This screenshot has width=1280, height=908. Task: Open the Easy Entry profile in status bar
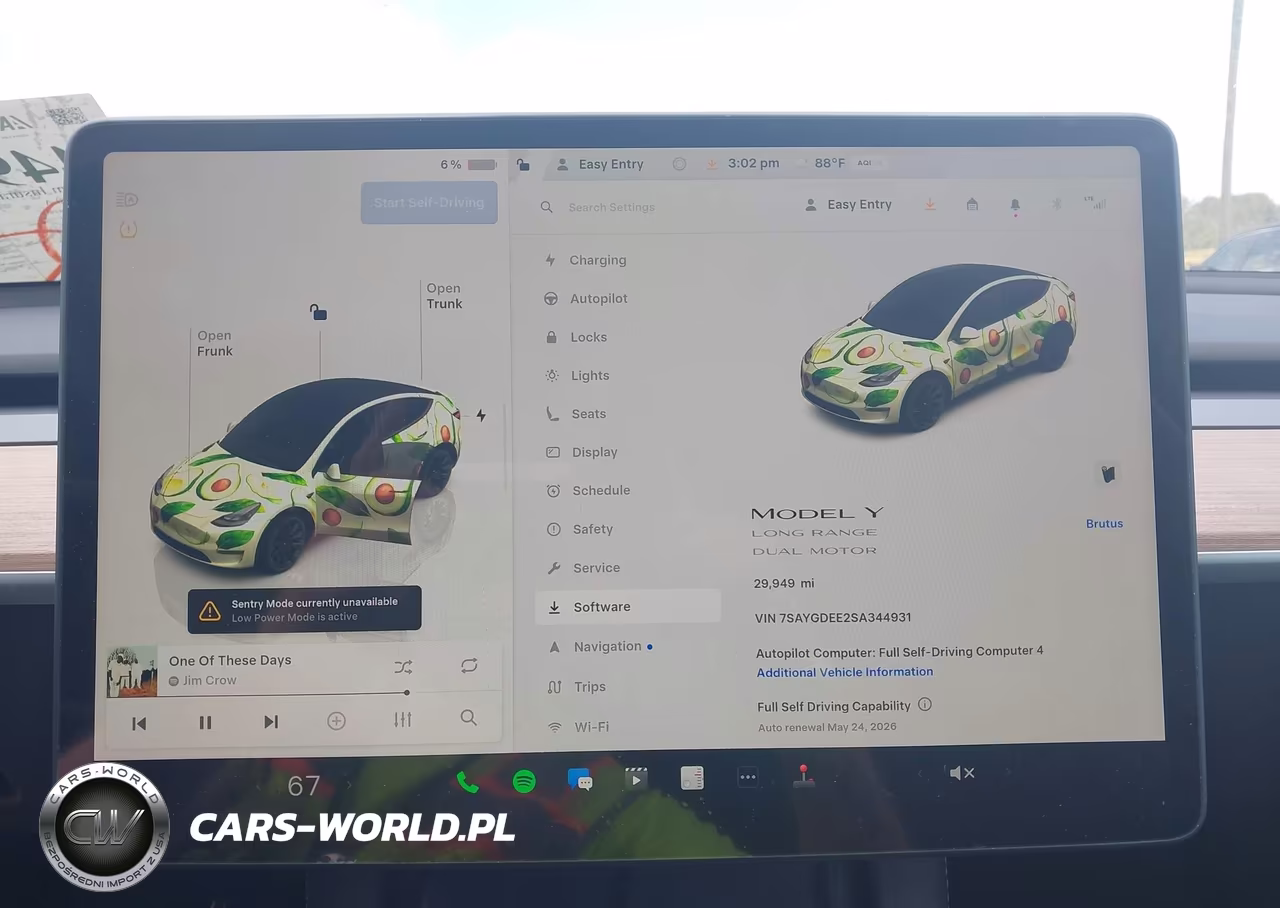tap(600, 164)
